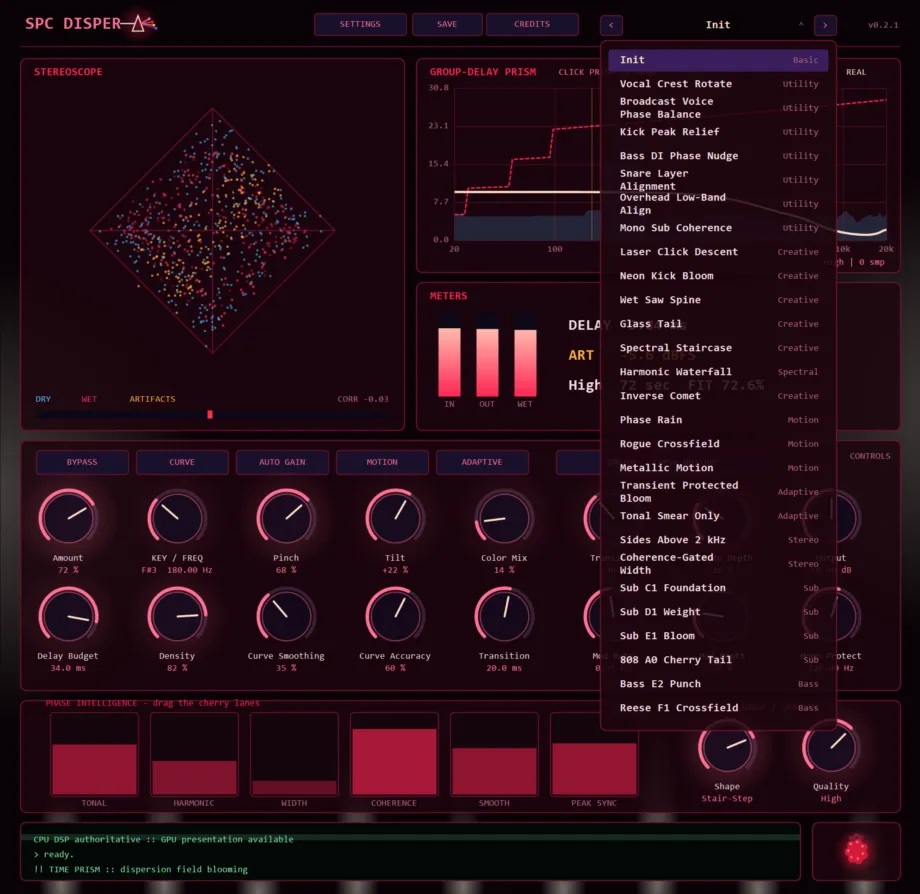Choose the Harmonic Waterfall preset
Screen dimensions: 920x894
coord(718,372)
